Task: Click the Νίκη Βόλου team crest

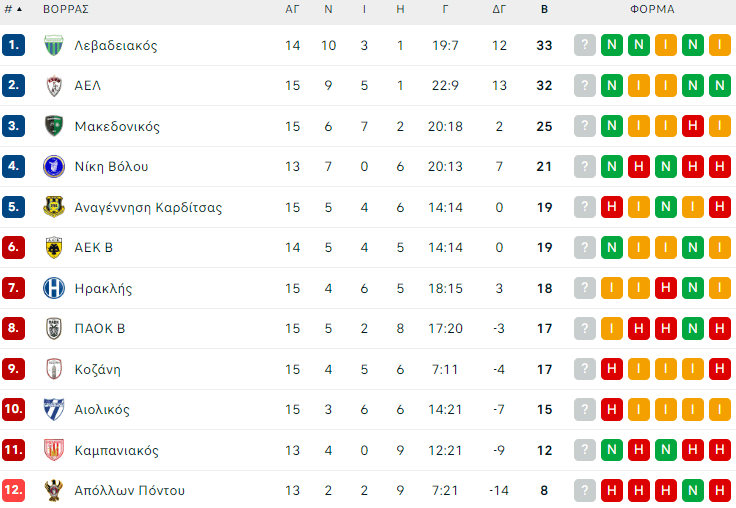Action: (x=53, y=166)
